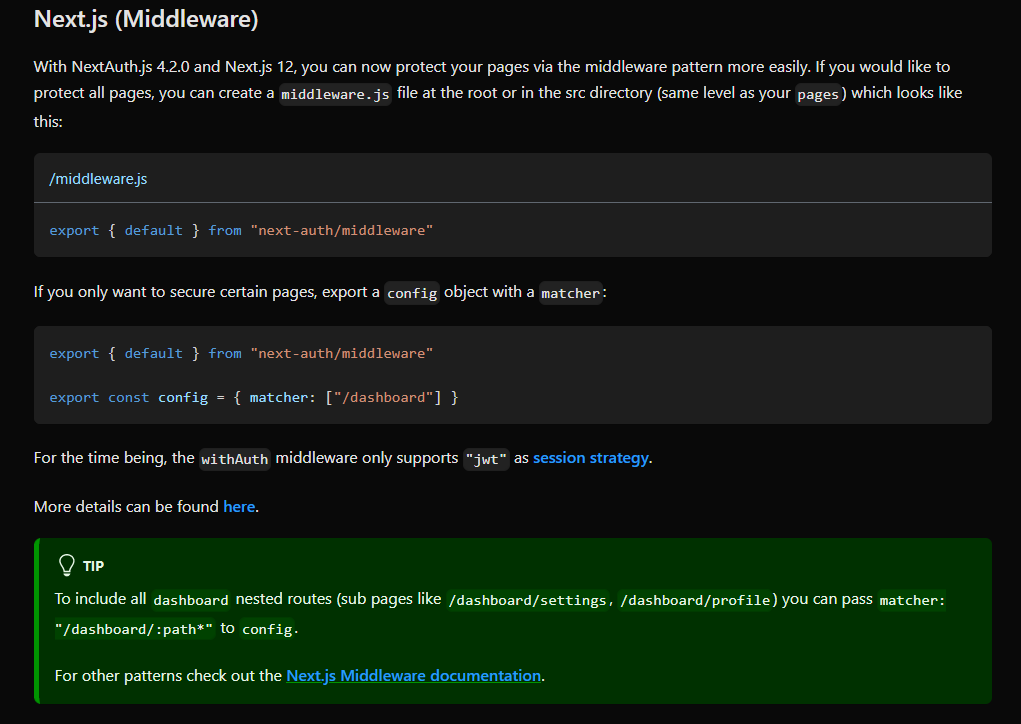This screenshot has height=724, width=1021.
Task: Click the first export default code line
Action: click(x=241, y=230)
